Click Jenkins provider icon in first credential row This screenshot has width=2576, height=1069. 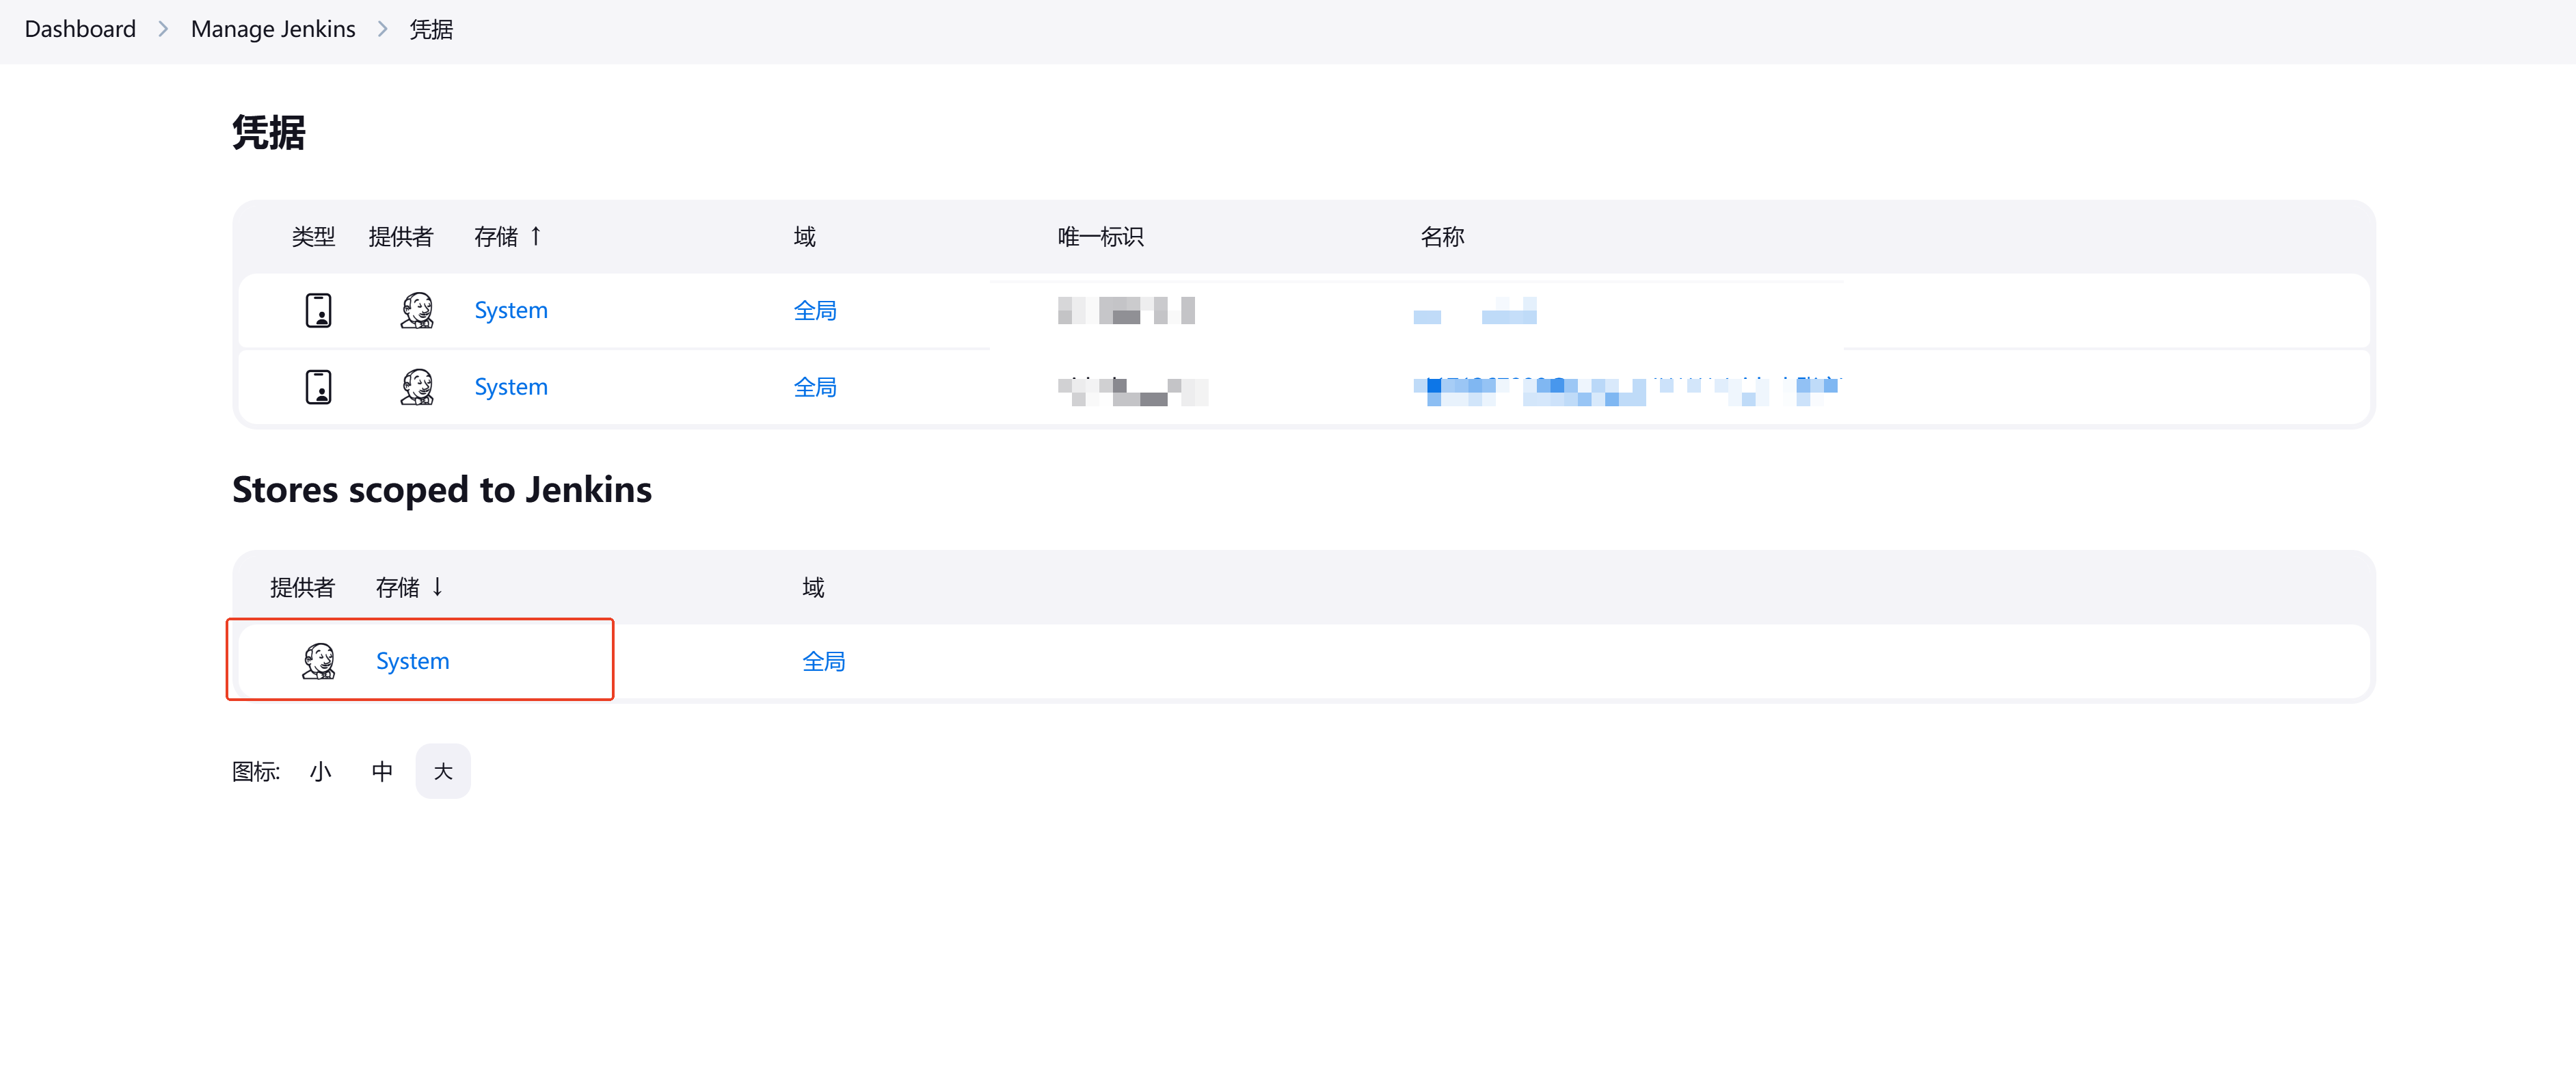pyautogui.click(x=417, y=310)
